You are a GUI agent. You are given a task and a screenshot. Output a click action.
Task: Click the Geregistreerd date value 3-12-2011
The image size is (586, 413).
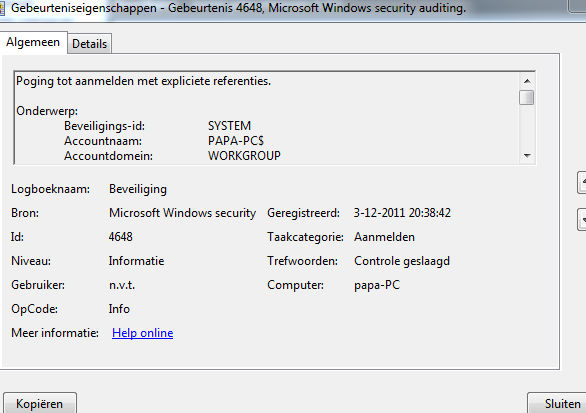tap(379, 213)
